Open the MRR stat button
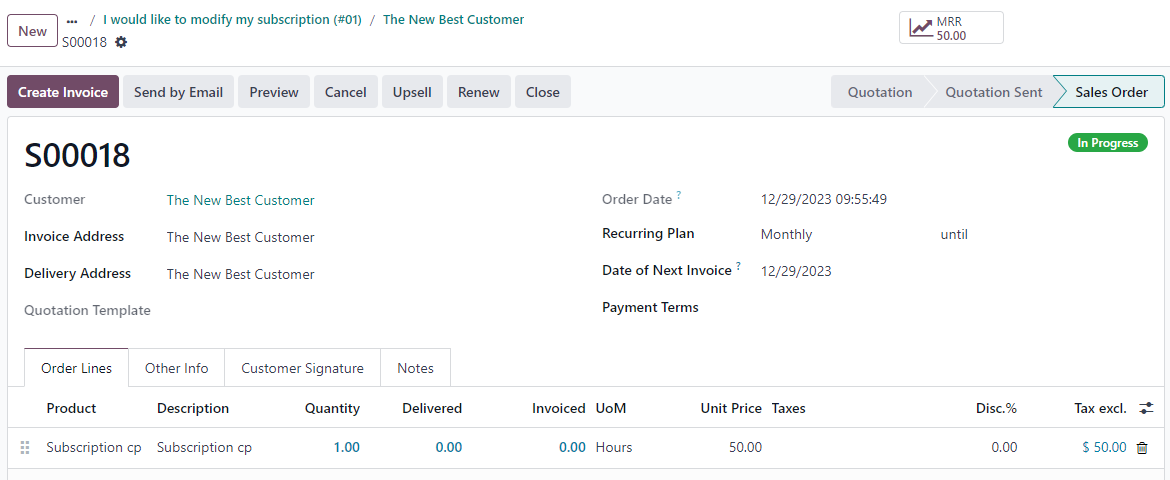 click(951, 28)
